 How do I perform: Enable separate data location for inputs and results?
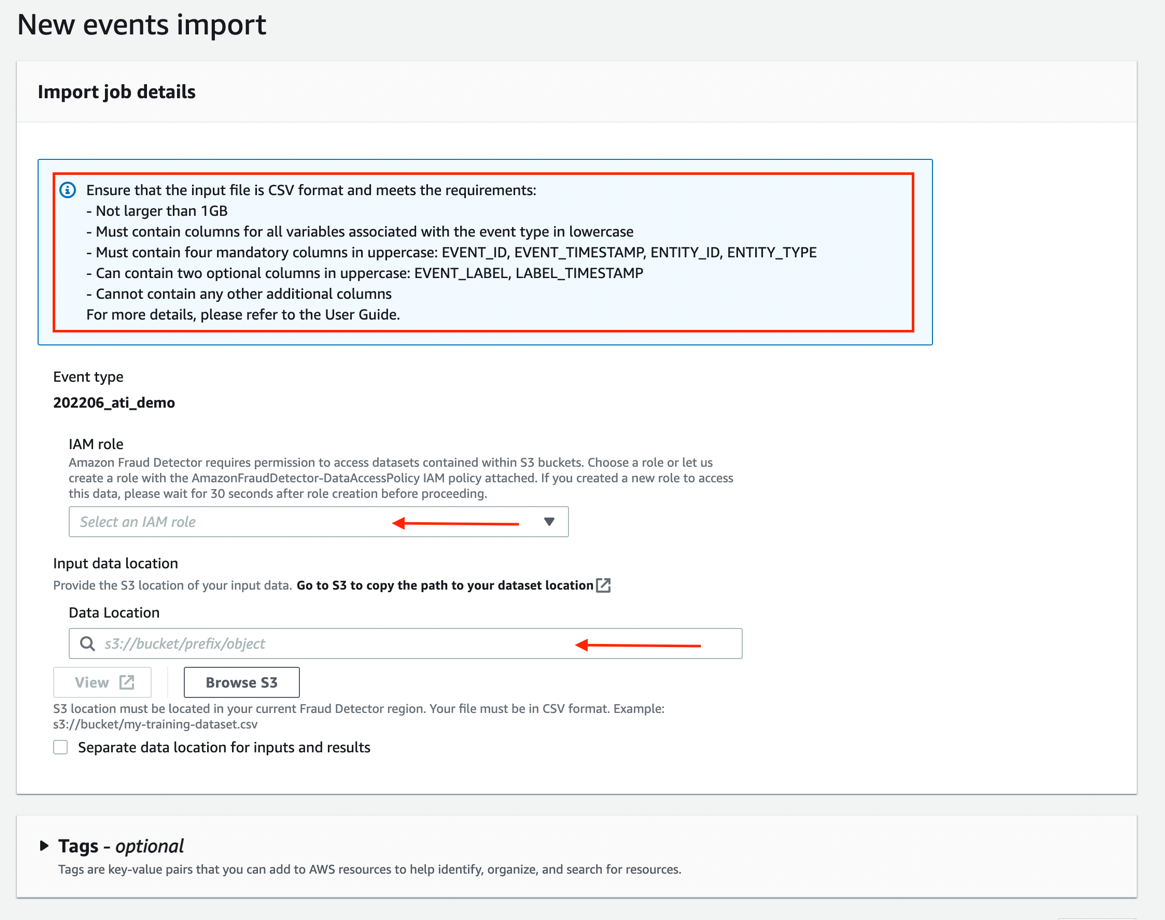[x=61, y=747]
